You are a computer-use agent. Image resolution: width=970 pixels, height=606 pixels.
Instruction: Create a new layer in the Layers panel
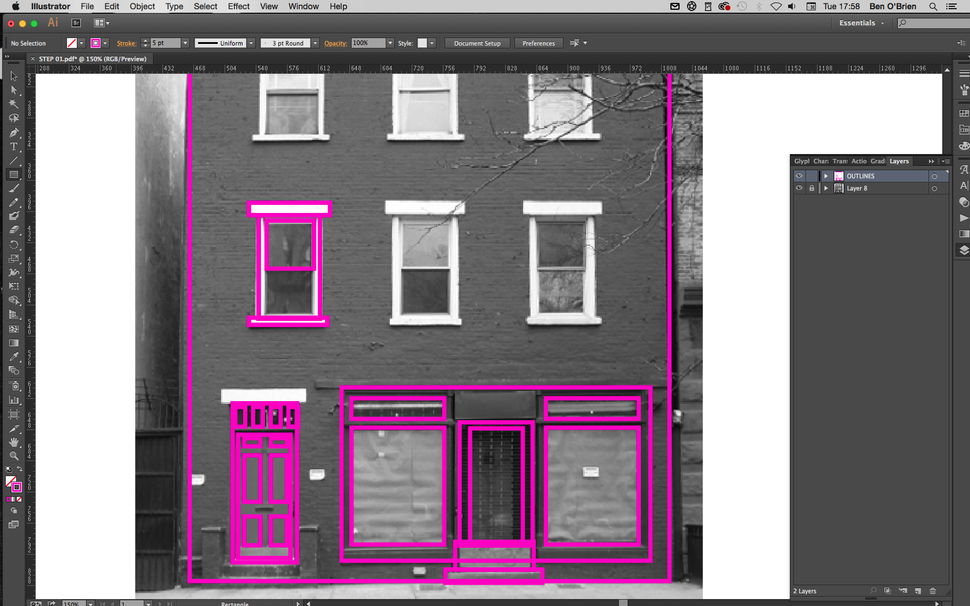918,590
